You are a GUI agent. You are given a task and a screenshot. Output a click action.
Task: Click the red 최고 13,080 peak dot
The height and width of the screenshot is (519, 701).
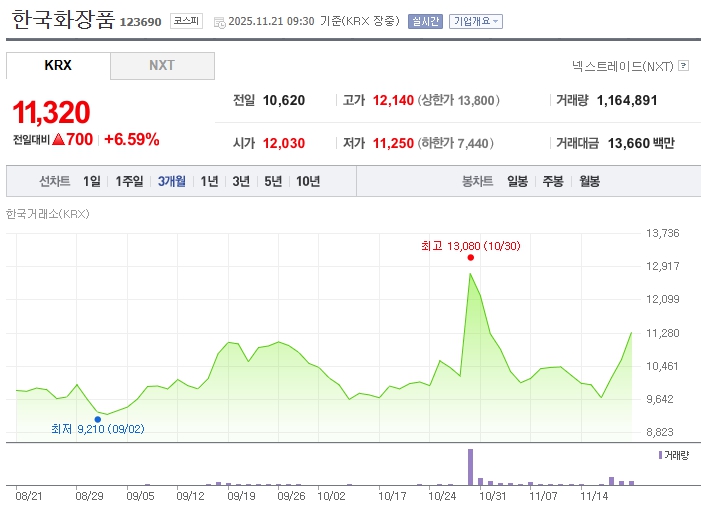pos(470,258)
